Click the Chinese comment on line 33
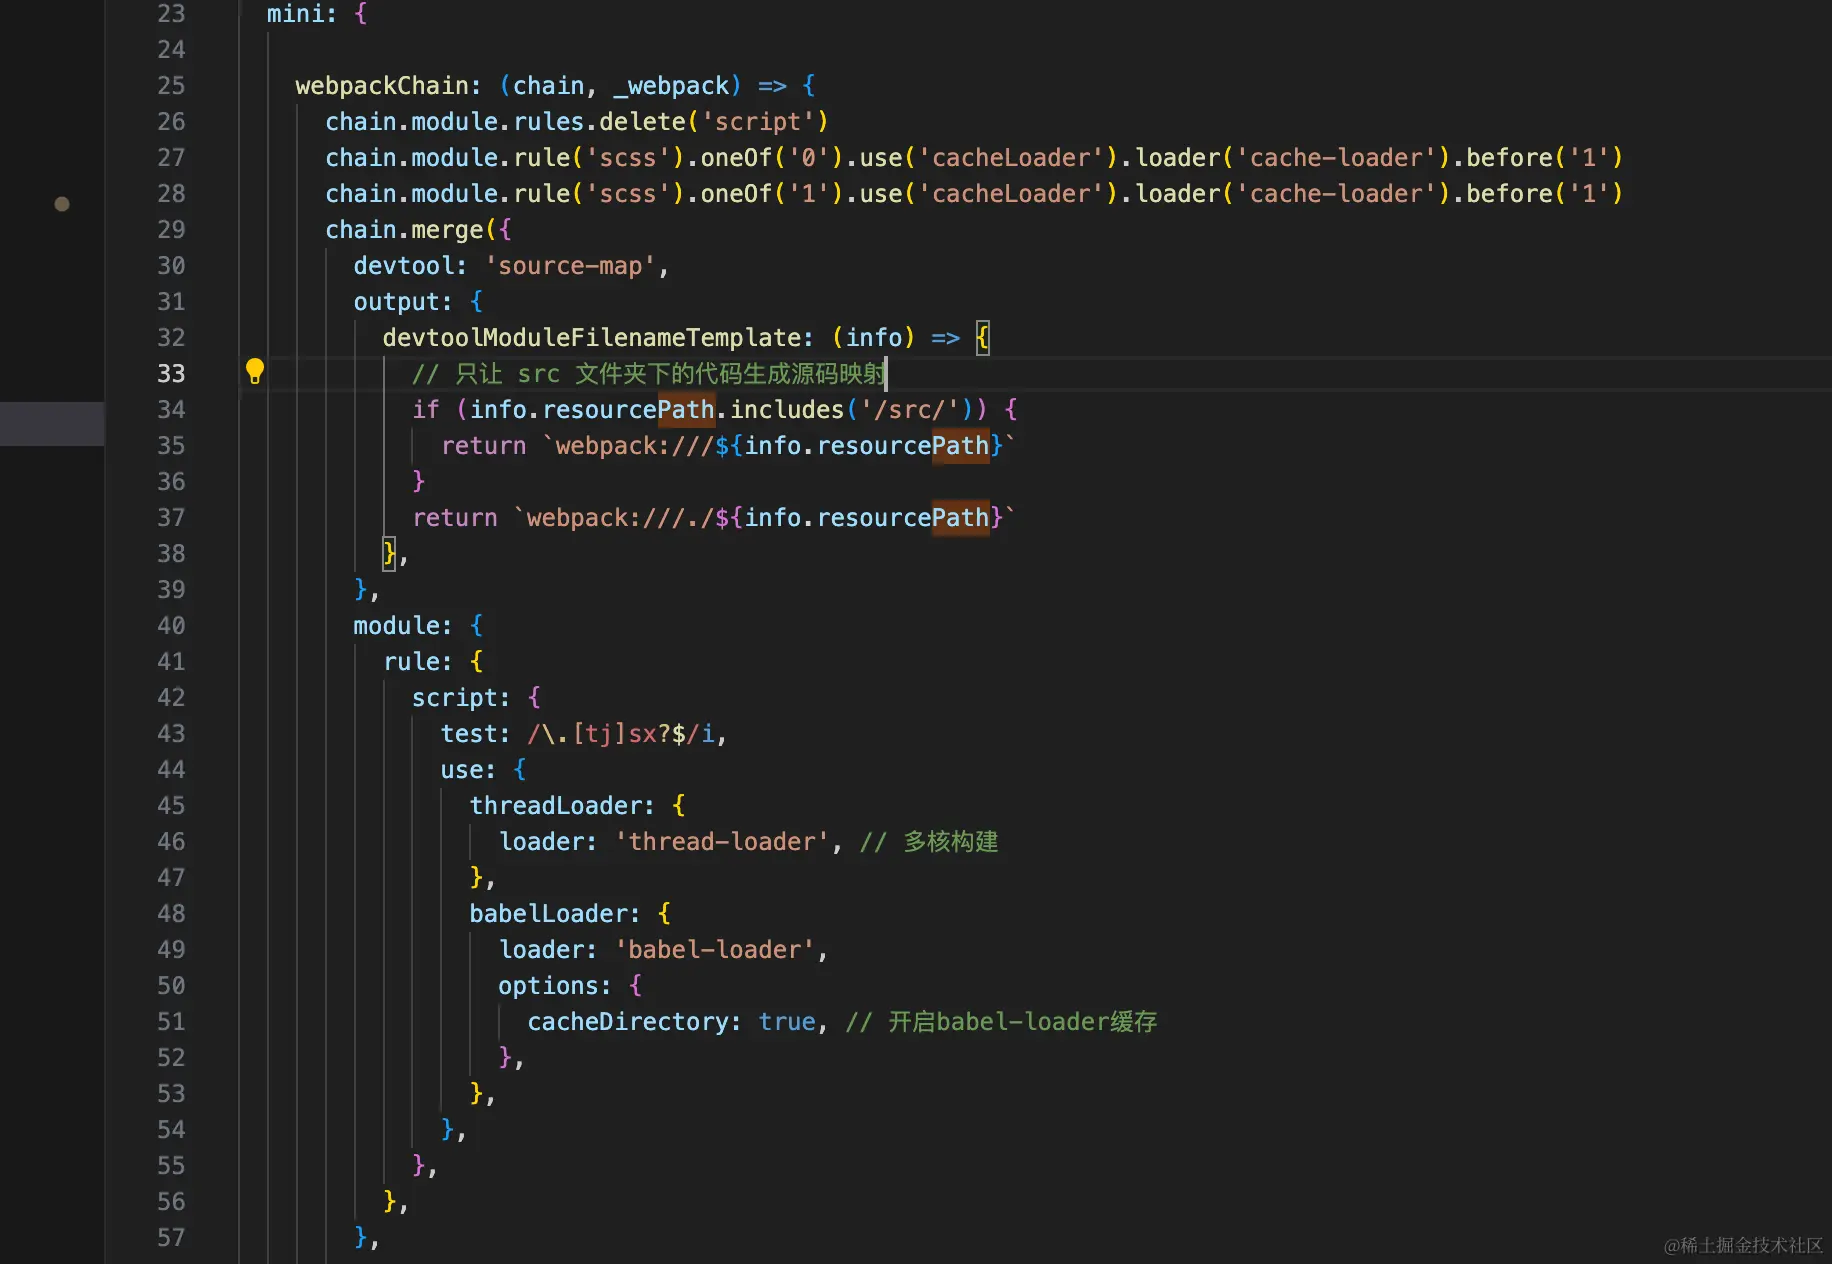Screen dimensions: 1832x1264 click(649, 374)
